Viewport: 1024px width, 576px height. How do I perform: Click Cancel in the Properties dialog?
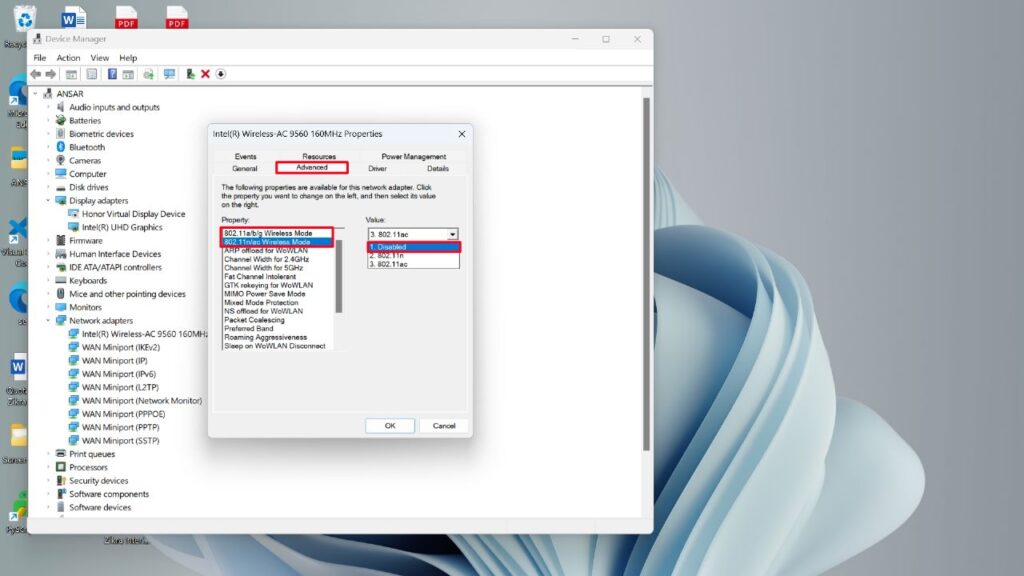tap(444, 426)
